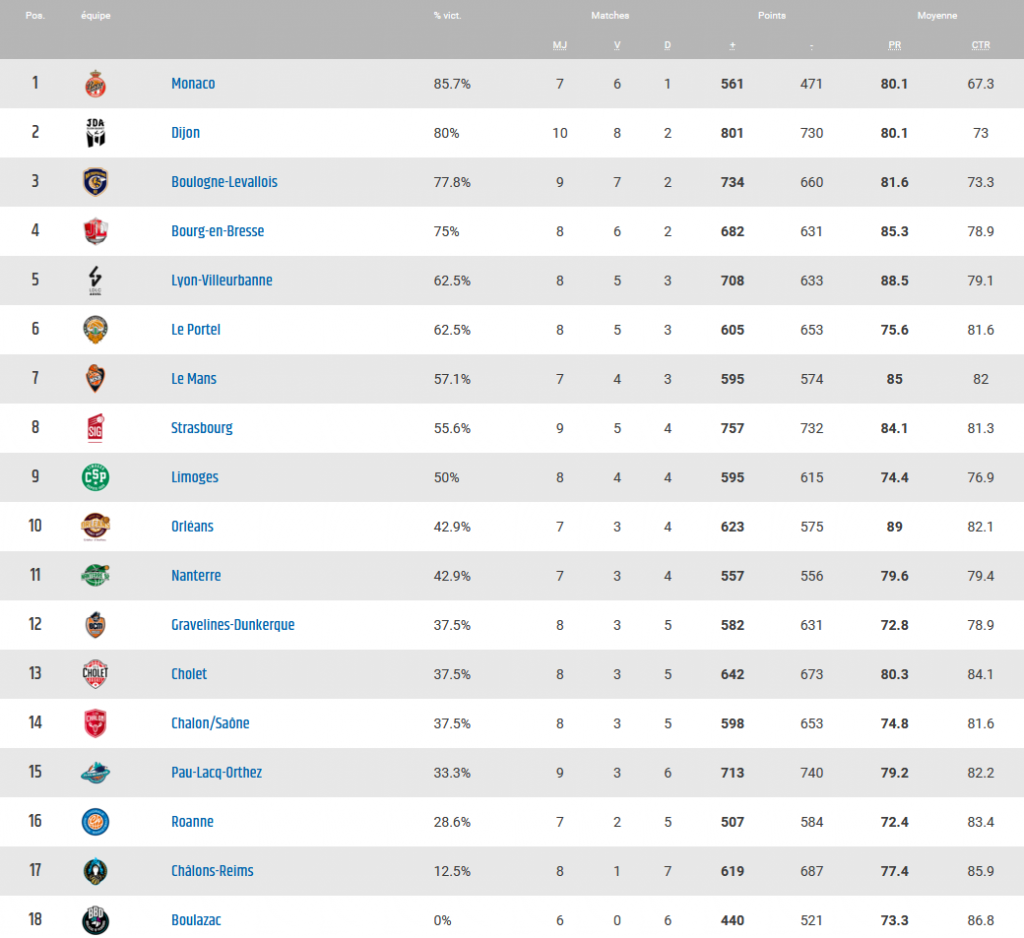
Task: Open the Nanterre team link
Action: click(x=196, y=575)
